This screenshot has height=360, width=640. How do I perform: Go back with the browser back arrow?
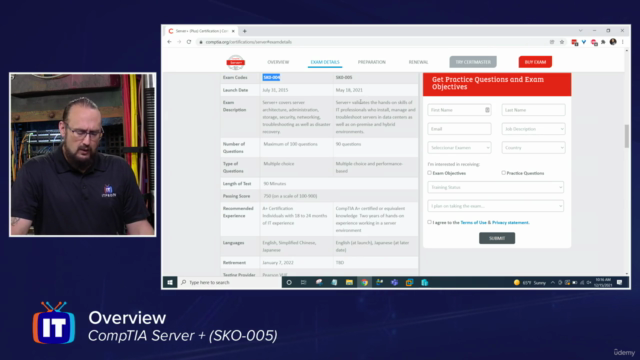(x=169, y=42)
